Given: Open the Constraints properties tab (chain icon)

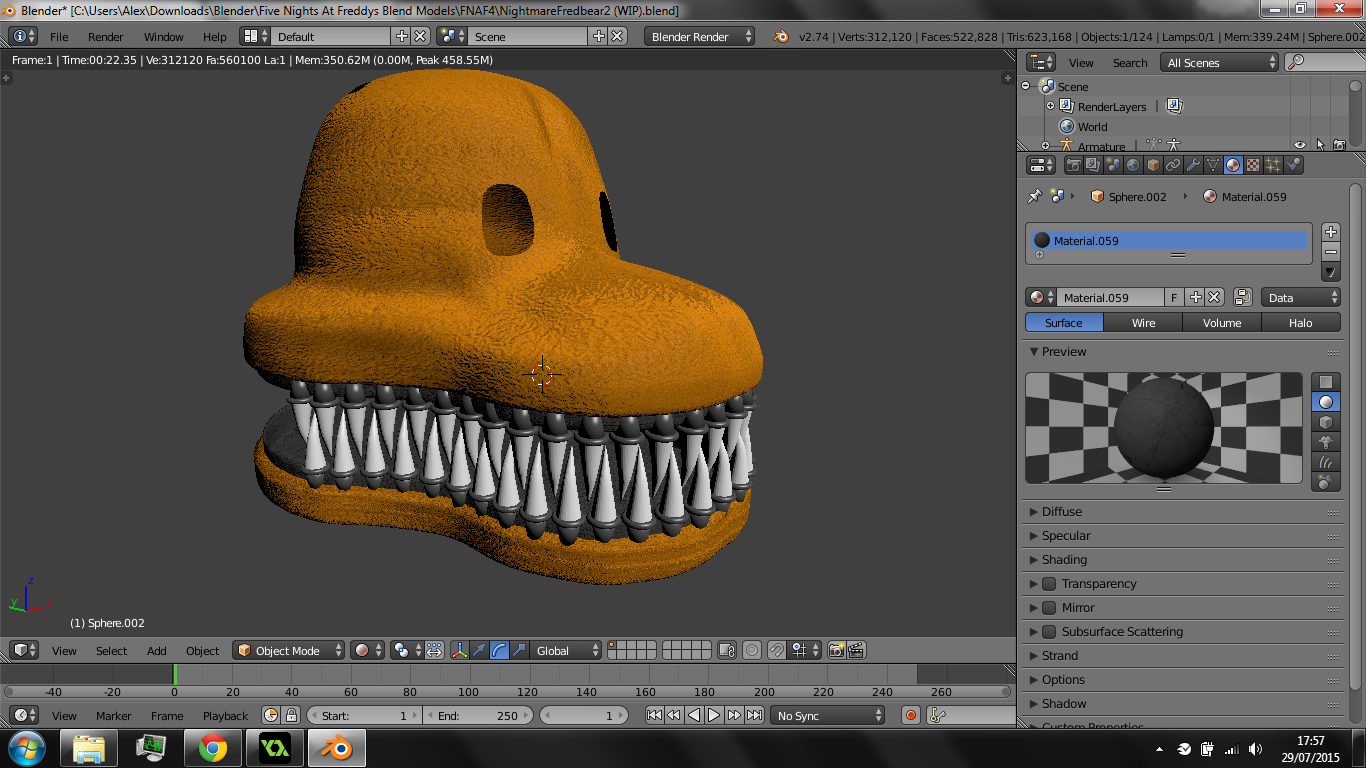Looking at the screenshot, I should 1173,165.
